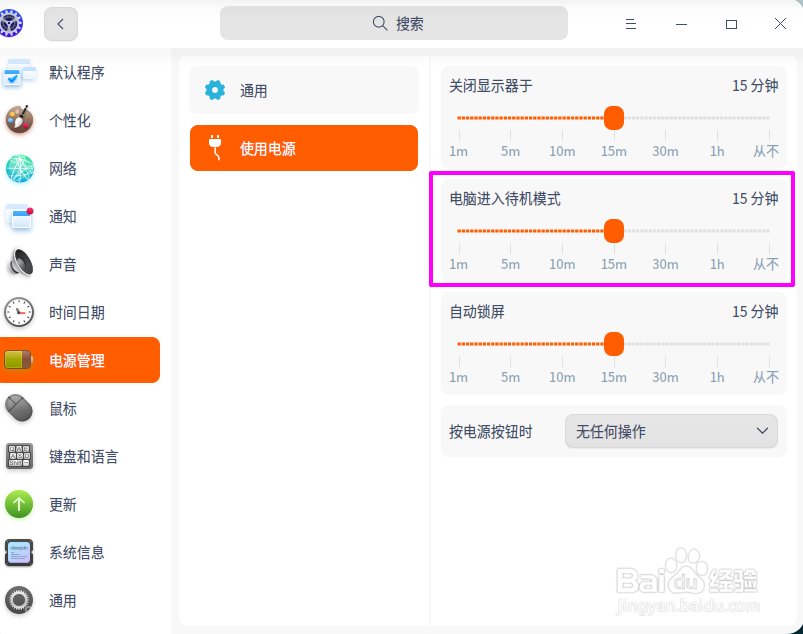Minimize the settings window
Viewport: 803px width, 634px height.
[x=681, y=24]
